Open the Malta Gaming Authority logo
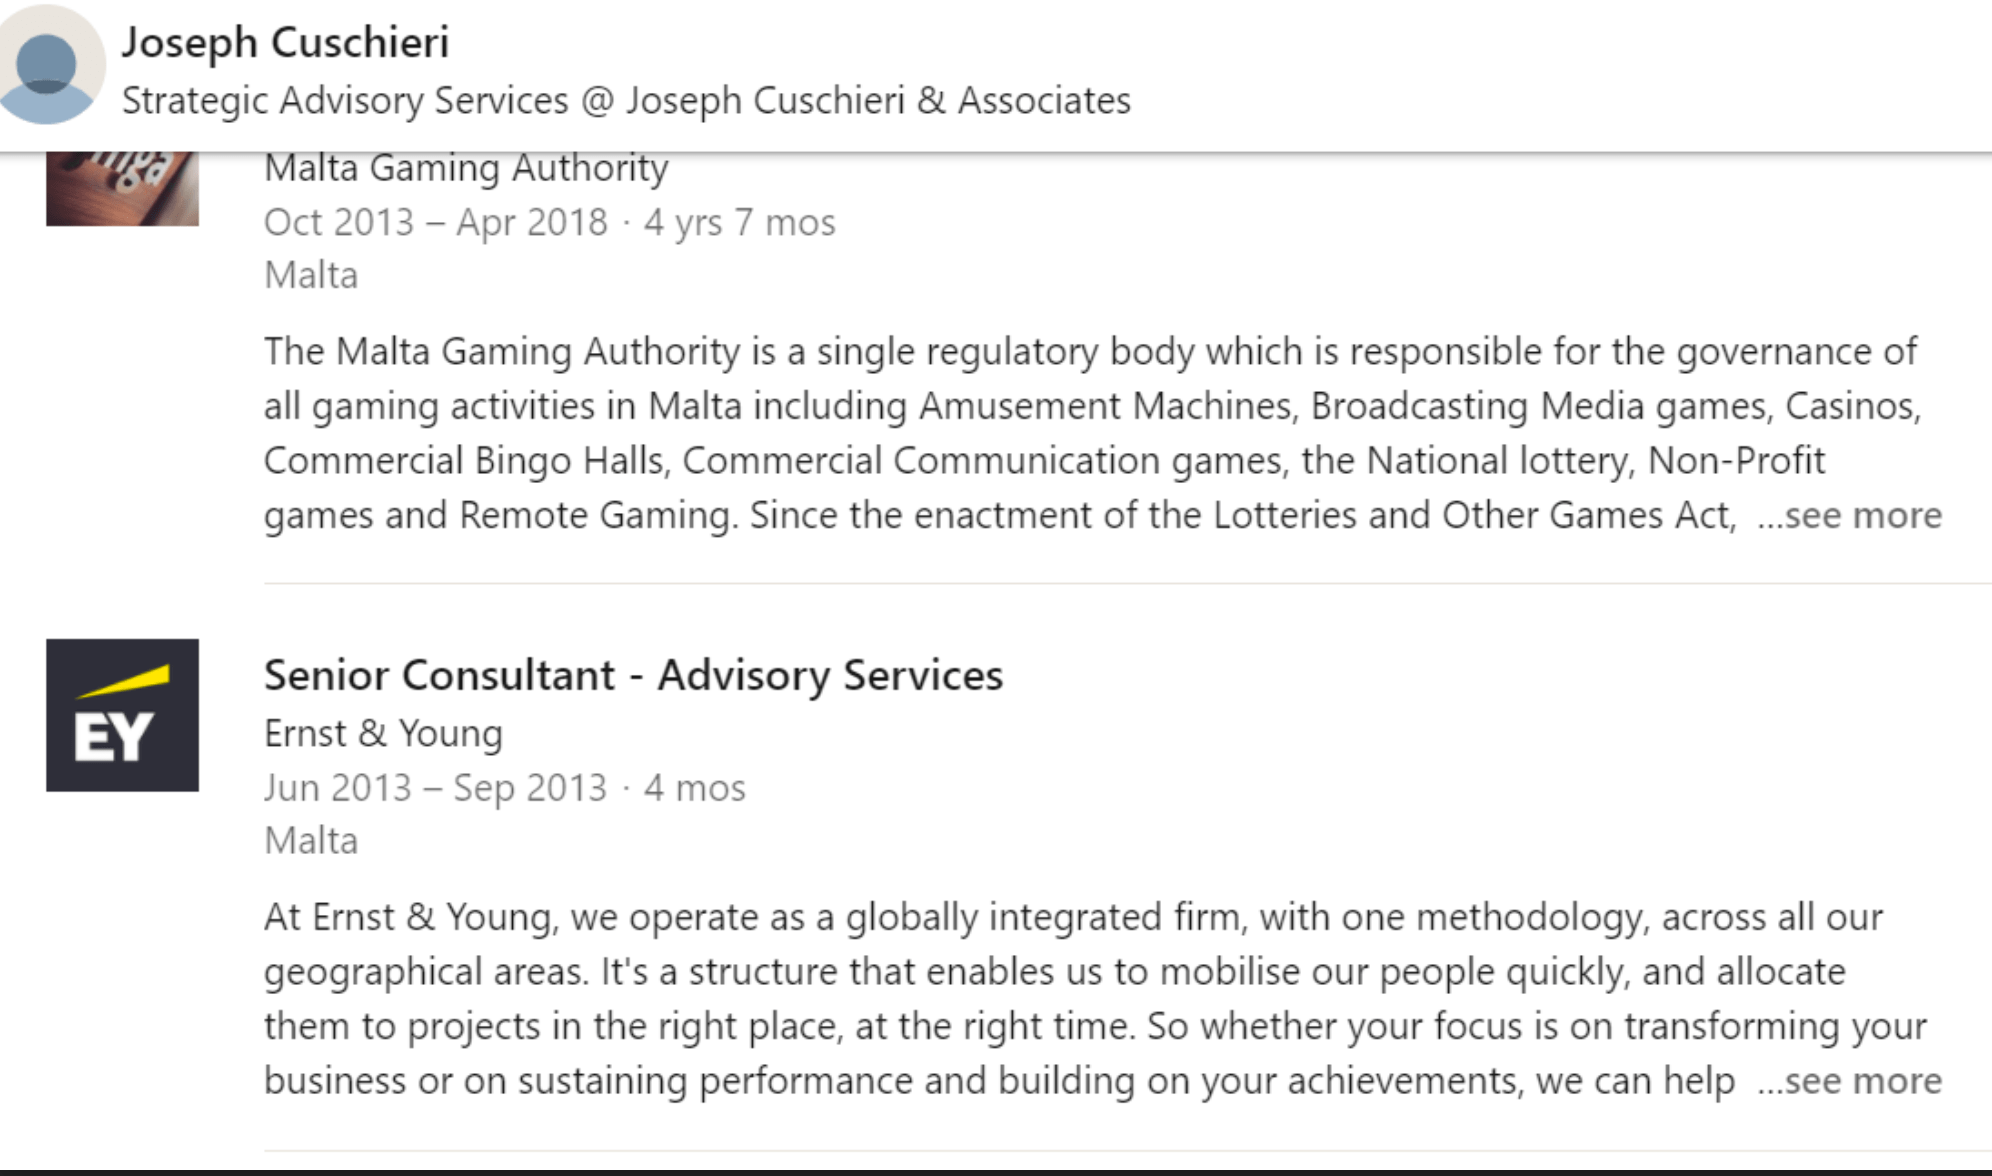Screen dimensions: 1992x1176 (122, 188)
